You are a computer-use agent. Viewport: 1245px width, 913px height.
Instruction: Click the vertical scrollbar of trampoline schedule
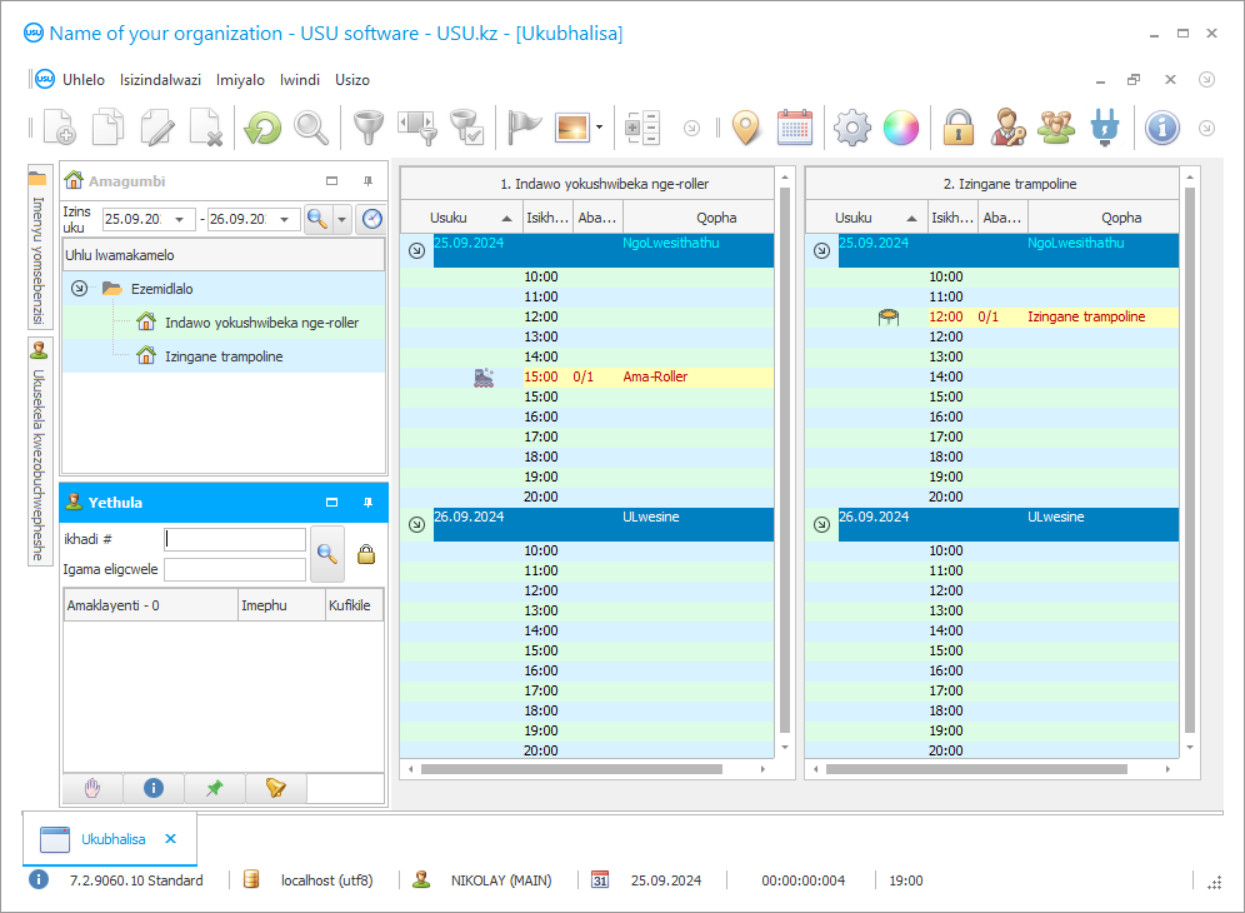(x=1190, y=460)
